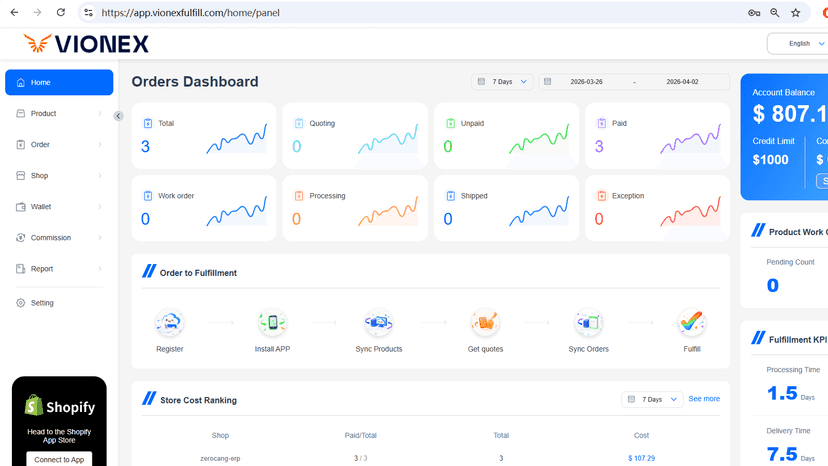Open Store Cost Ranking 7 Days dropdown

[x=652, y=399]
